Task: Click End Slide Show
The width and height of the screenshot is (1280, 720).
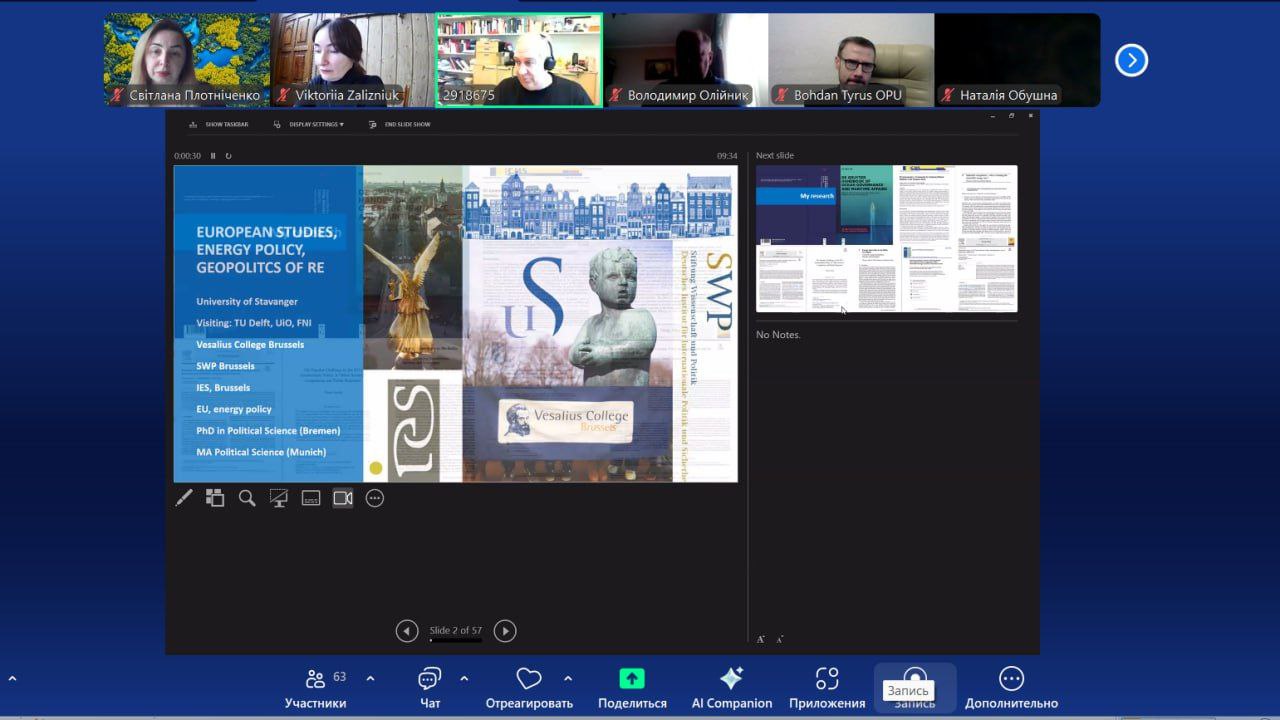Action: click(x=400, y=125)
